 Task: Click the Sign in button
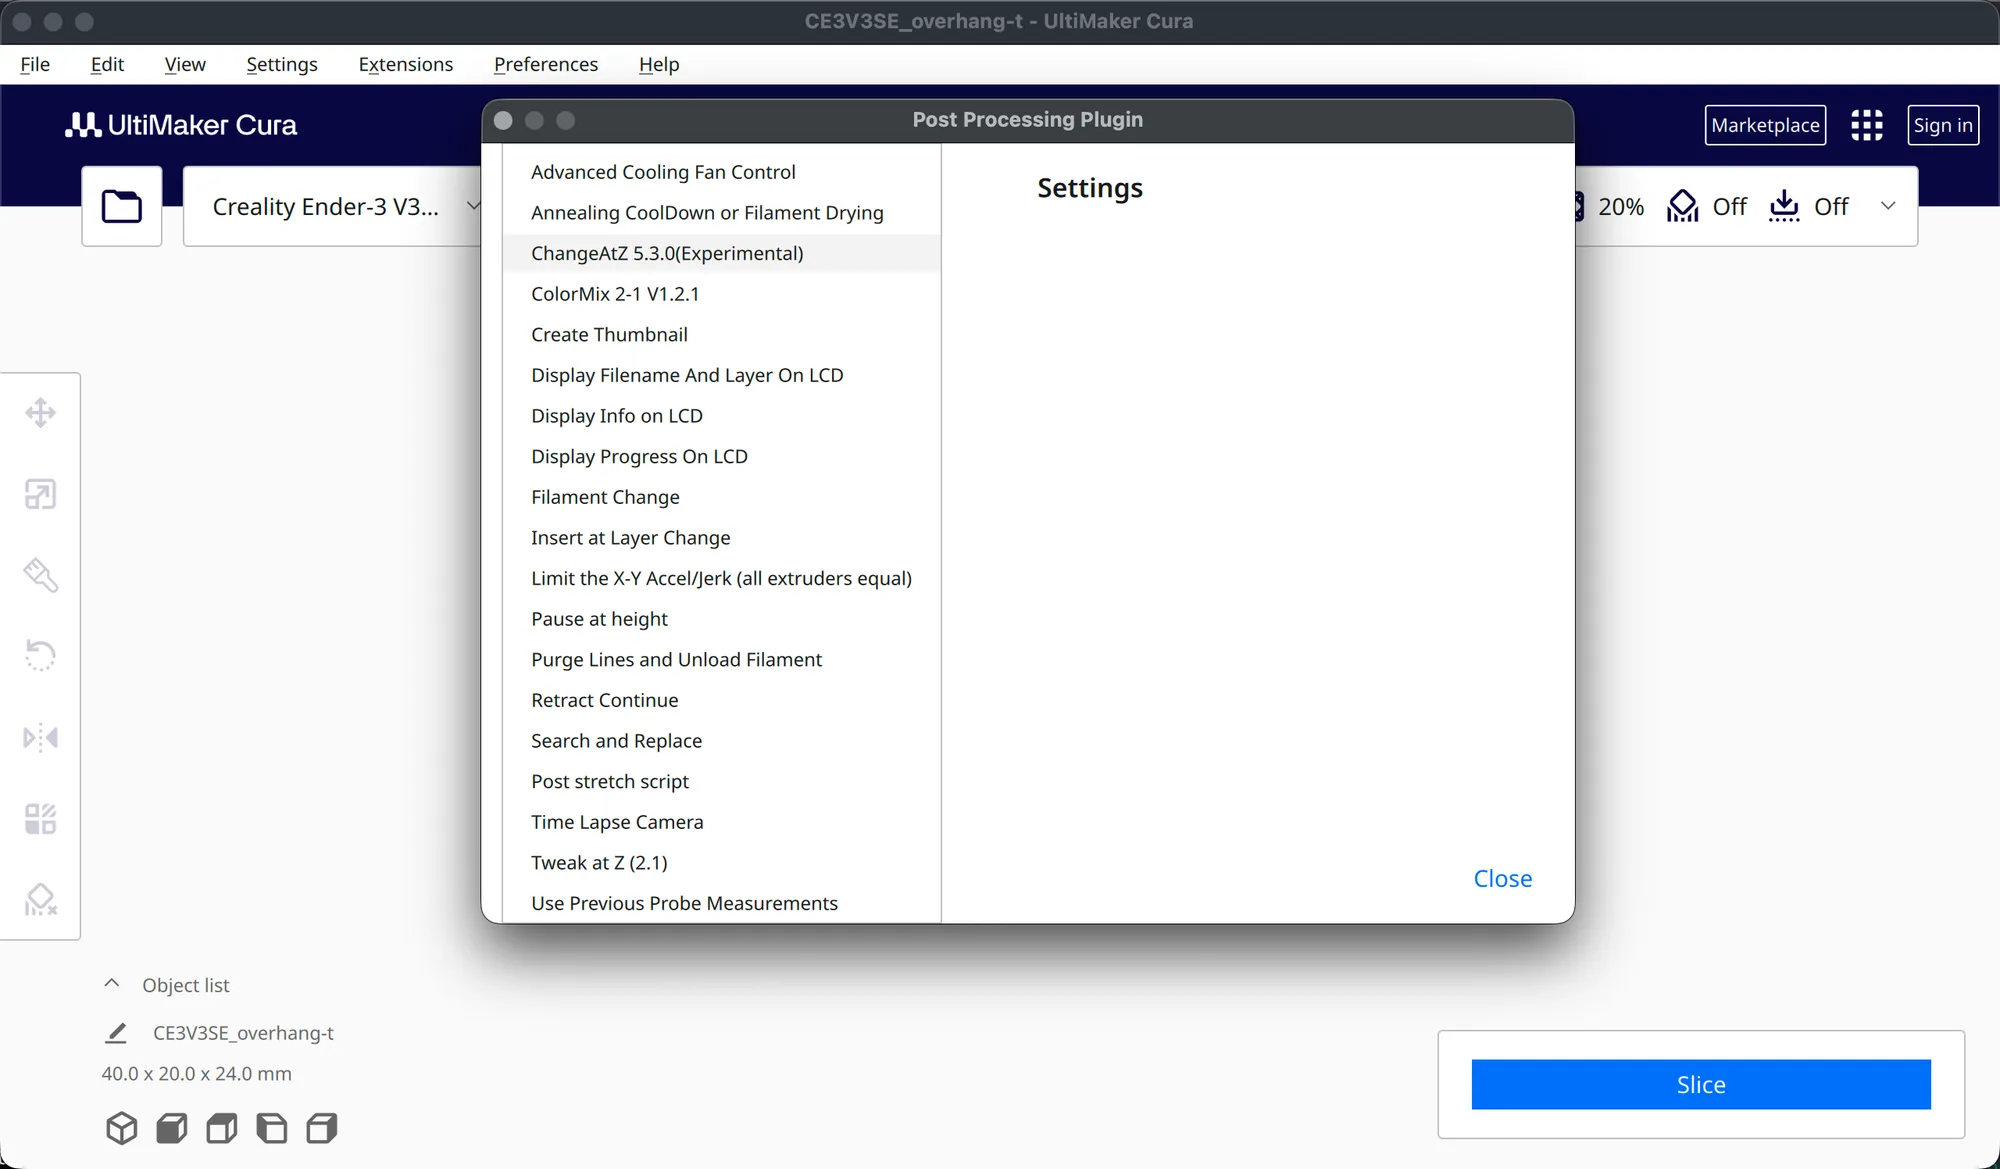pos(1943,125)
